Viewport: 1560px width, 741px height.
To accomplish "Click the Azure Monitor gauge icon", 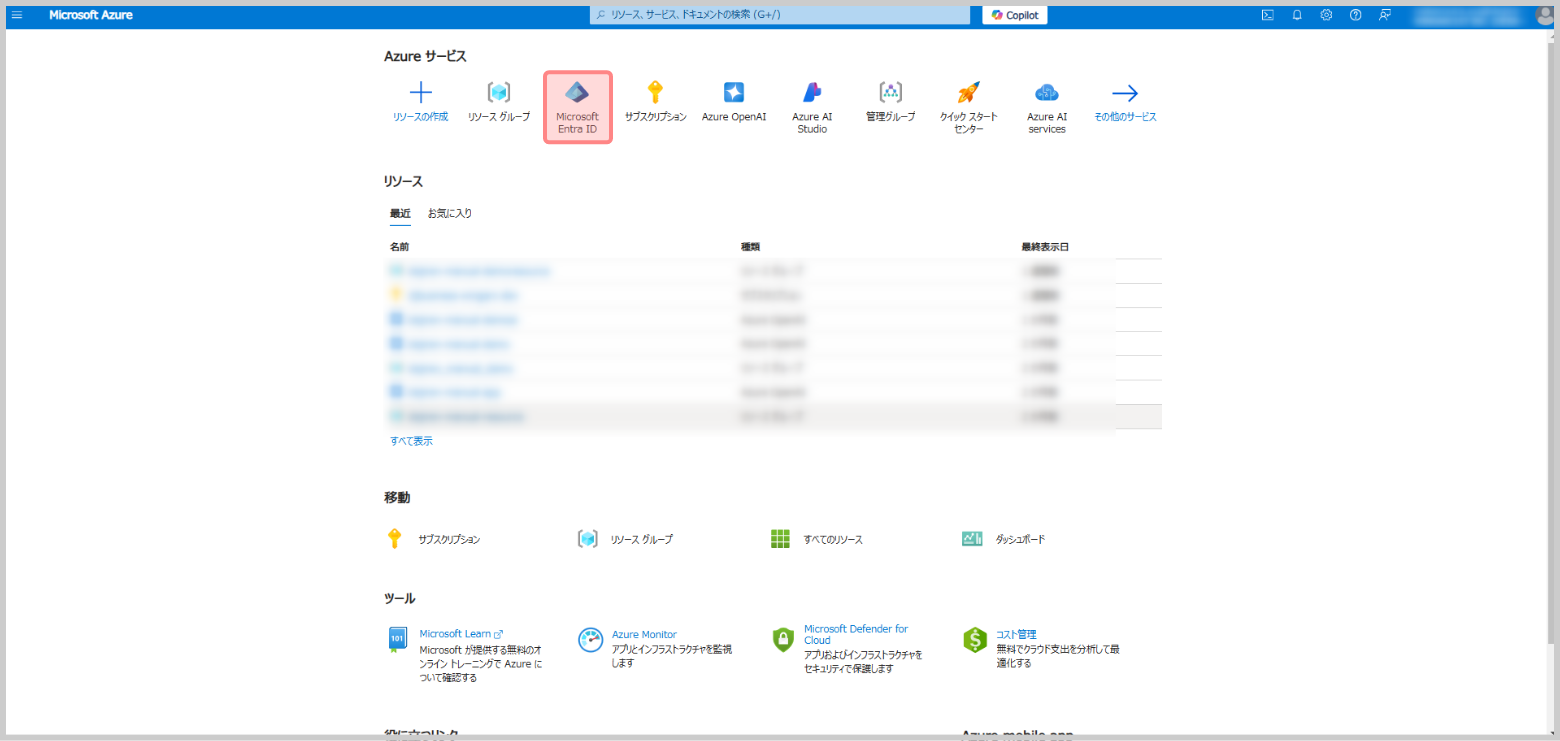I will pyautogui.click(x=591, y=640).
